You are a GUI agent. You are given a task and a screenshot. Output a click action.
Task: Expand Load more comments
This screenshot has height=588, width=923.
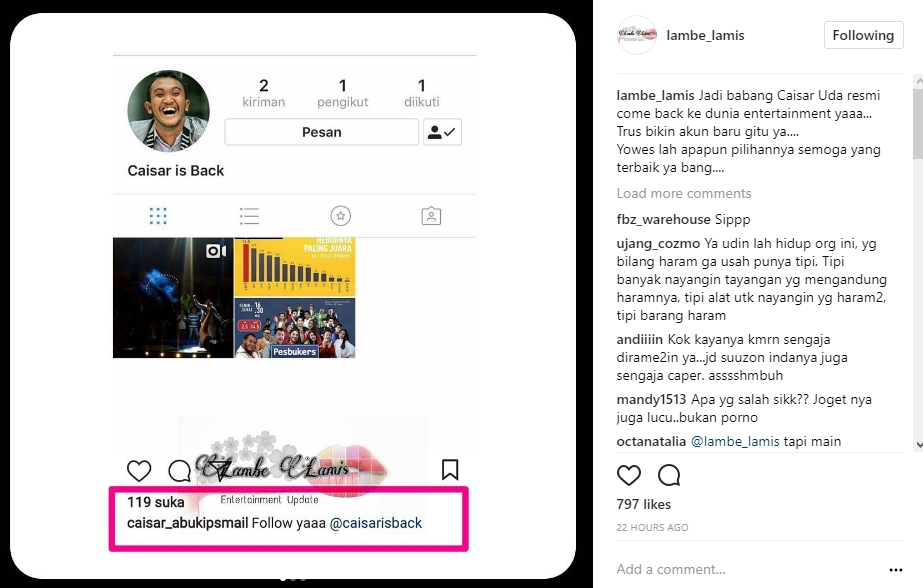[683, 194]
